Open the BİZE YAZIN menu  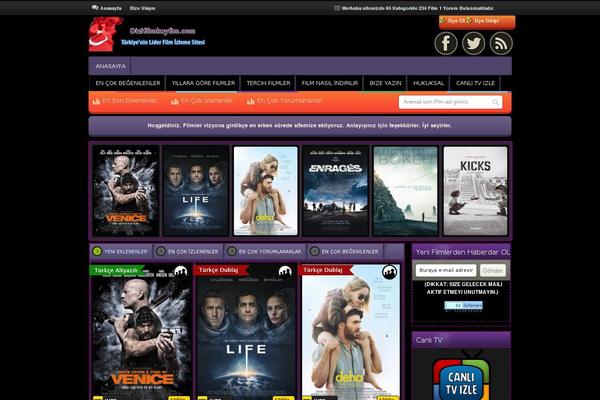pyautogui.click(x=385, y=83)
